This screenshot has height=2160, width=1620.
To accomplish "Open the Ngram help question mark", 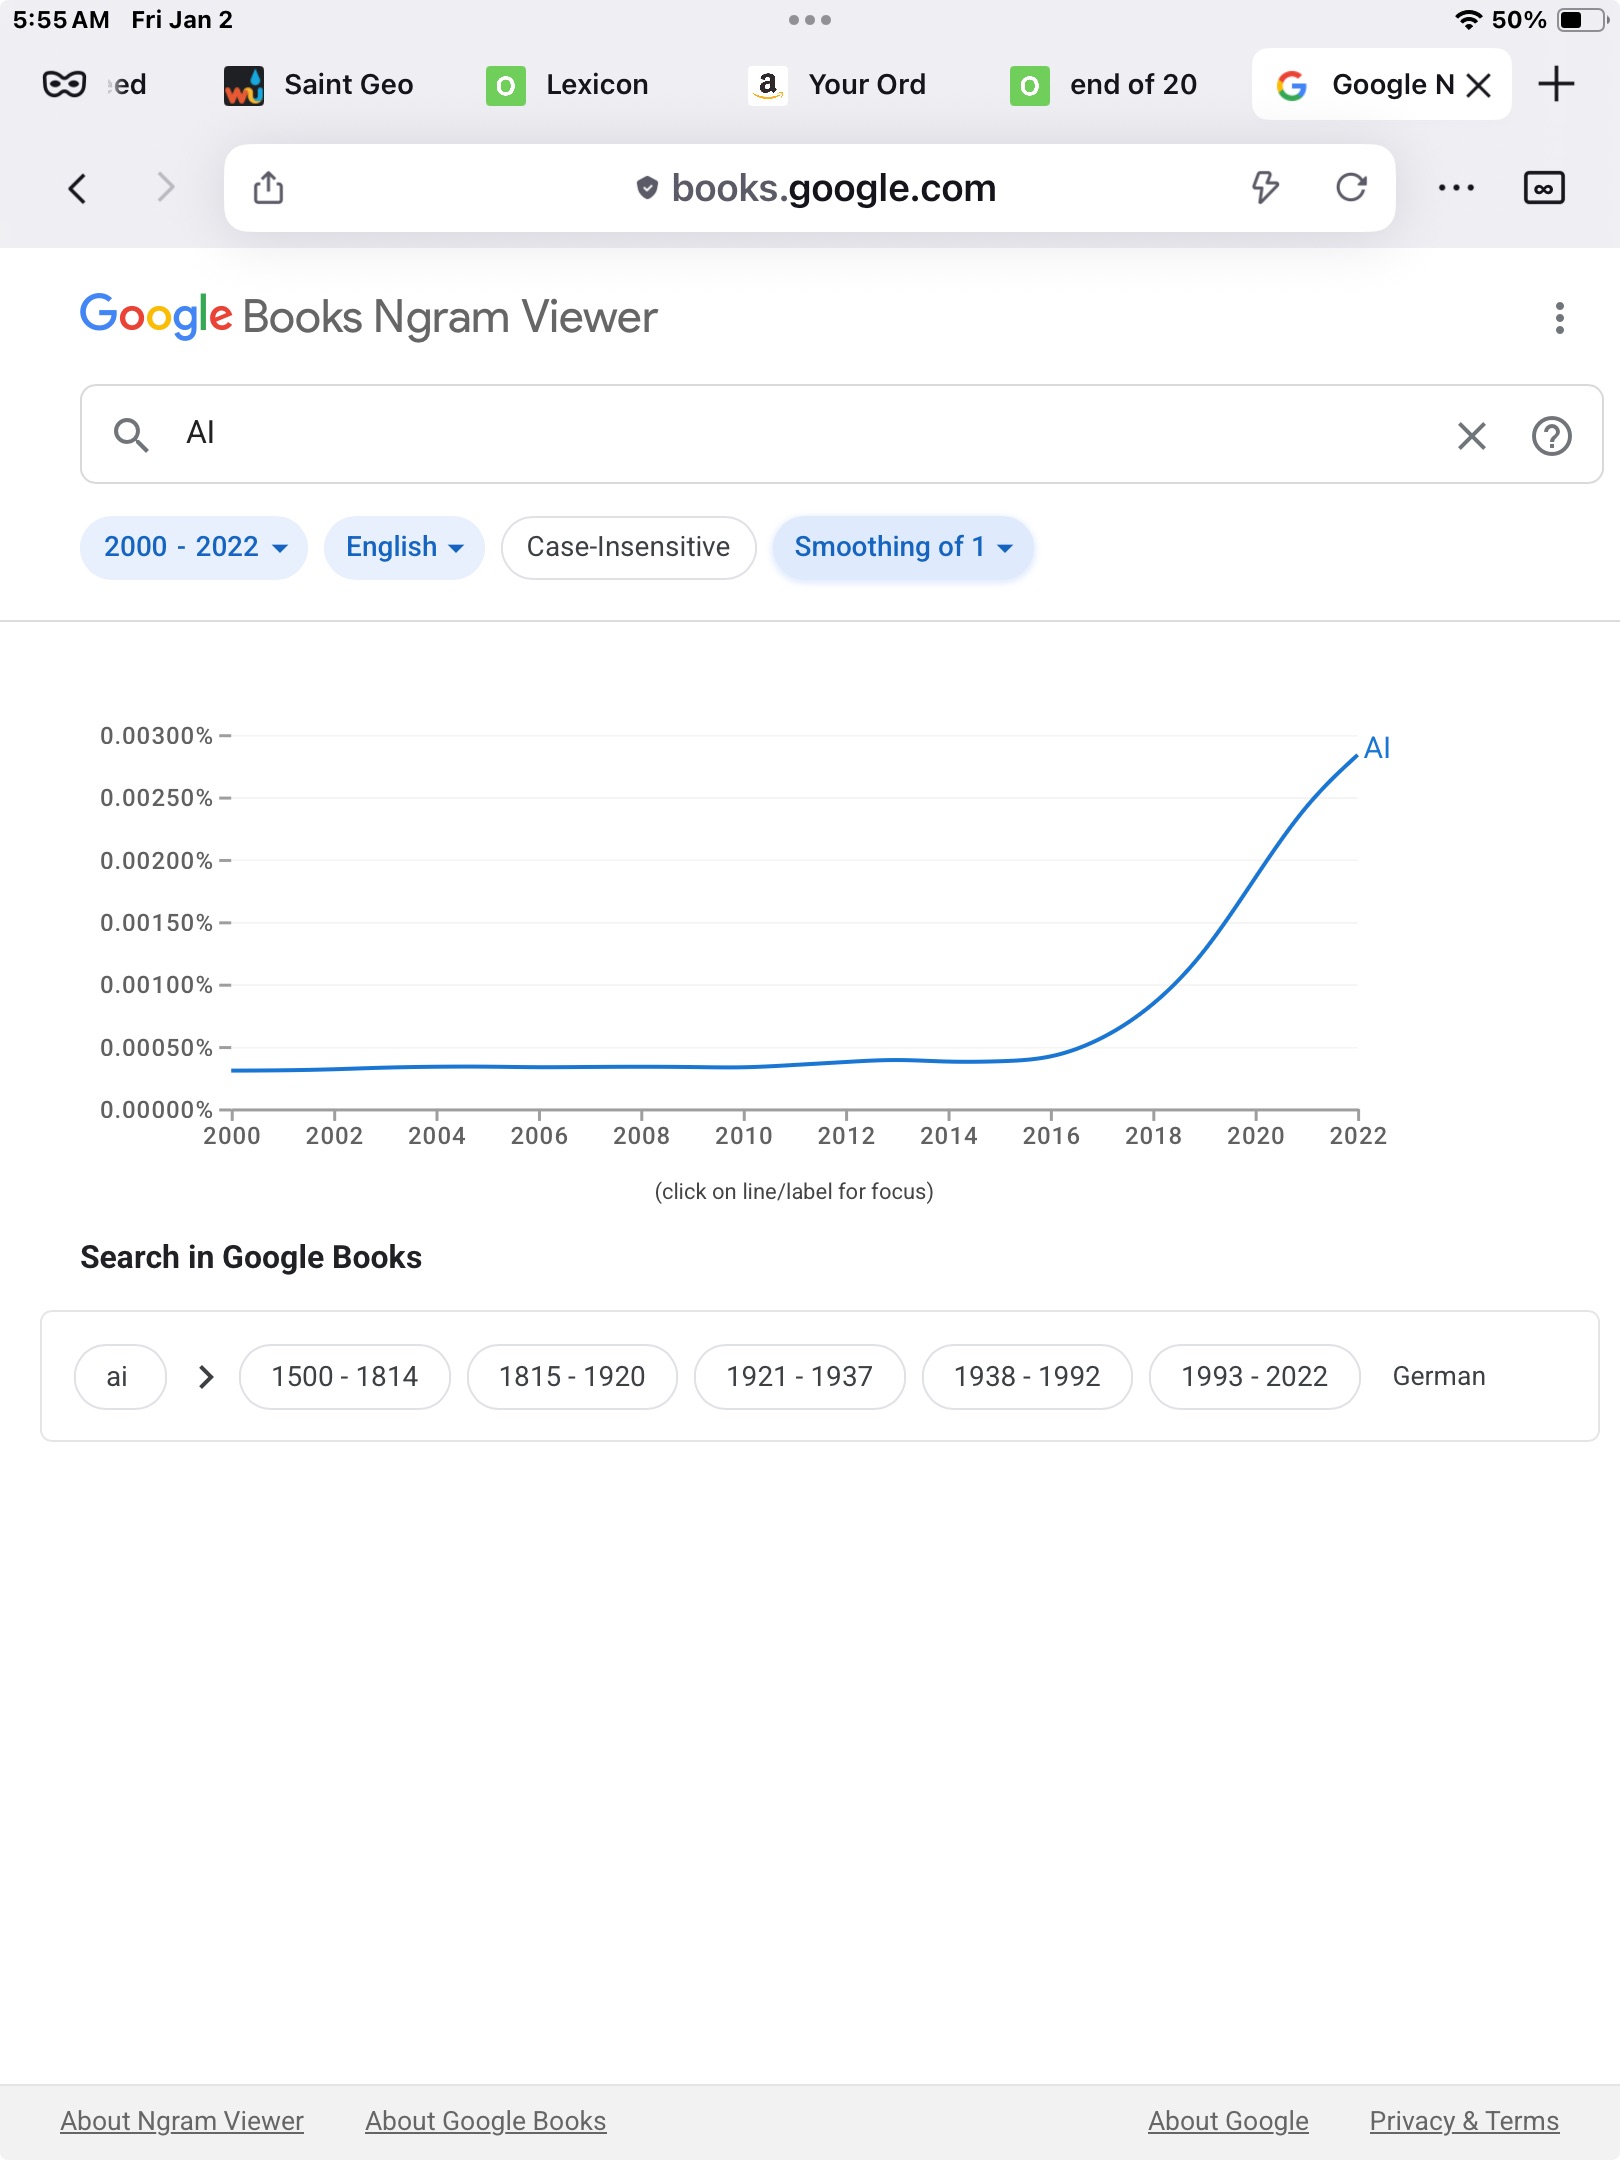I will 1551,435.
